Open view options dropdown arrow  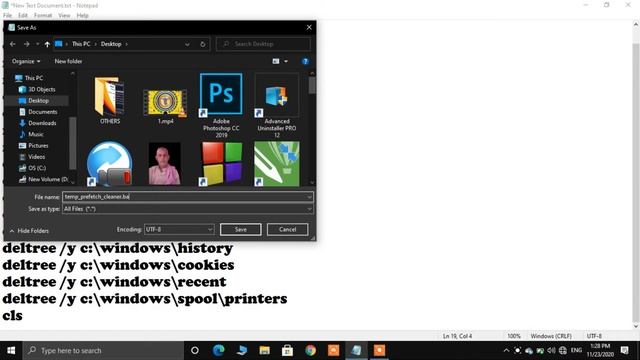(x=286, y=61)
